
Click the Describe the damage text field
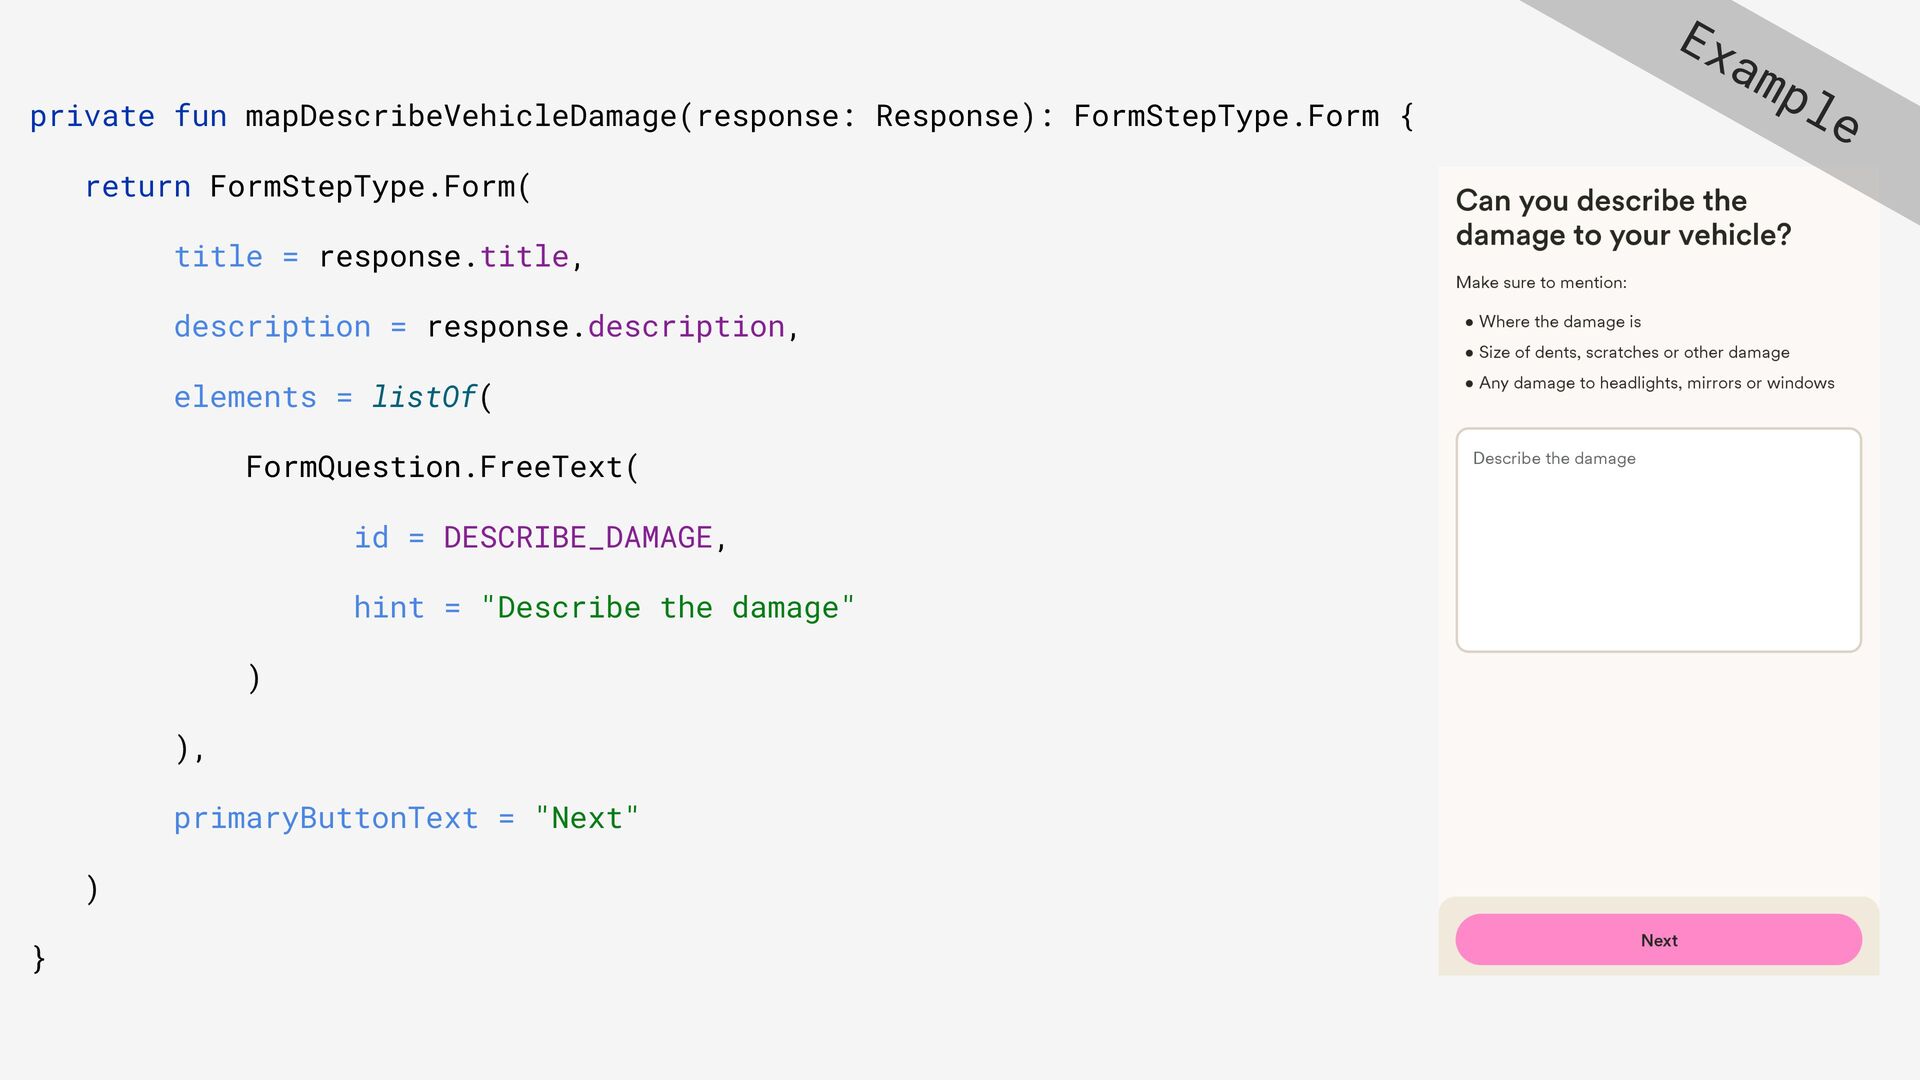[x=1658, y=540]
